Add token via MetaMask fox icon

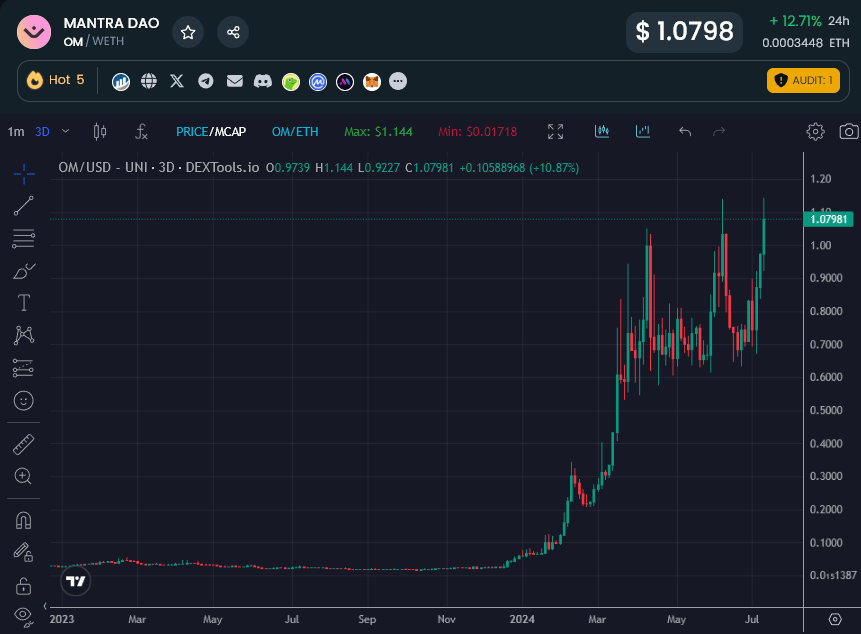tap(372, 82)
